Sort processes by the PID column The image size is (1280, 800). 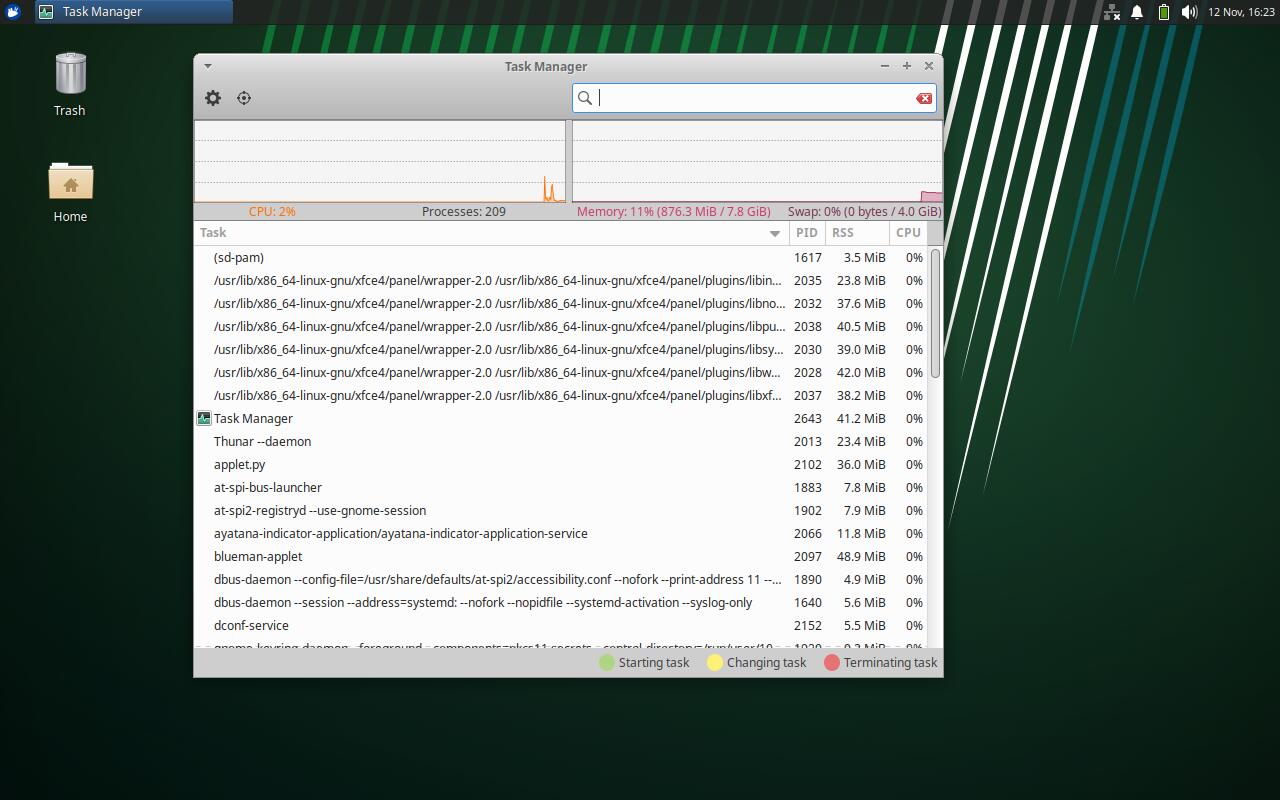click(807, 233)
